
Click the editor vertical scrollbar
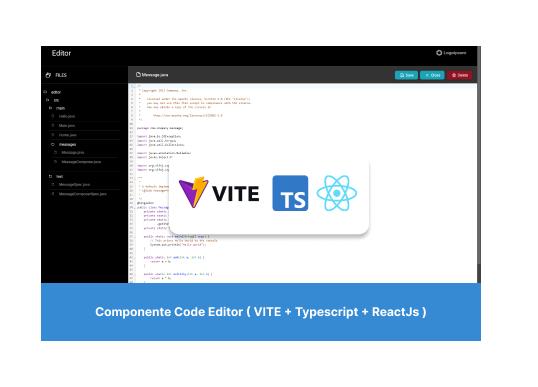point(479,165)
